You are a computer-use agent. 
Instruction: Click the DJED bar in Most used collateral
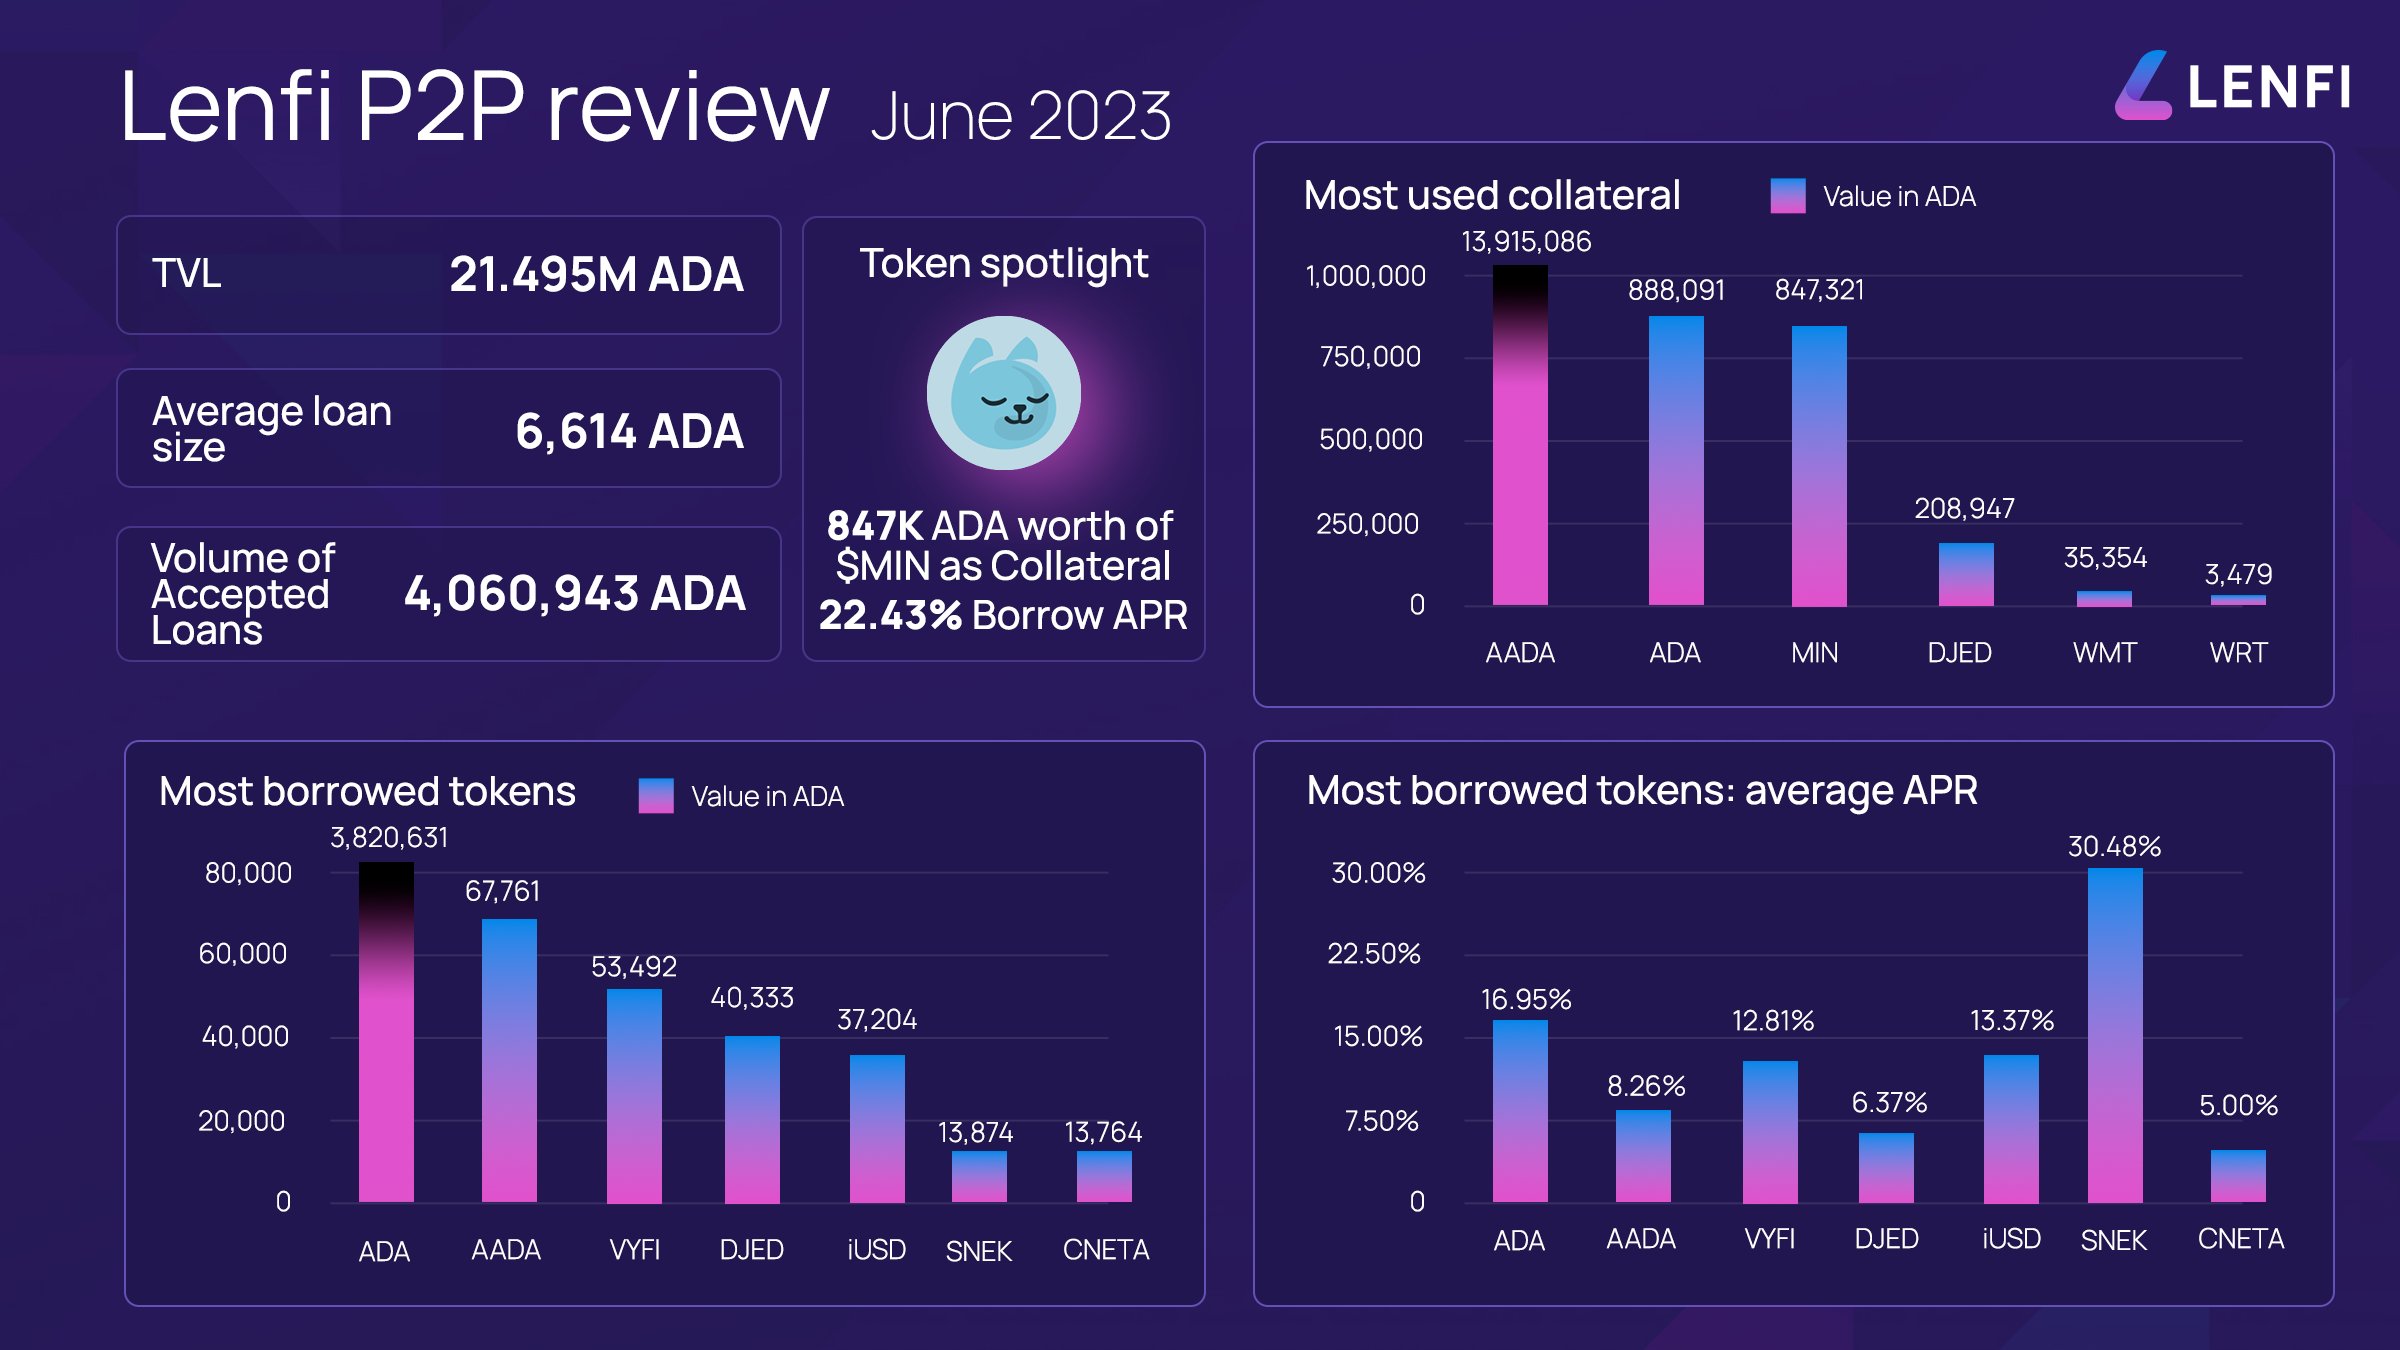point(1966,574)
